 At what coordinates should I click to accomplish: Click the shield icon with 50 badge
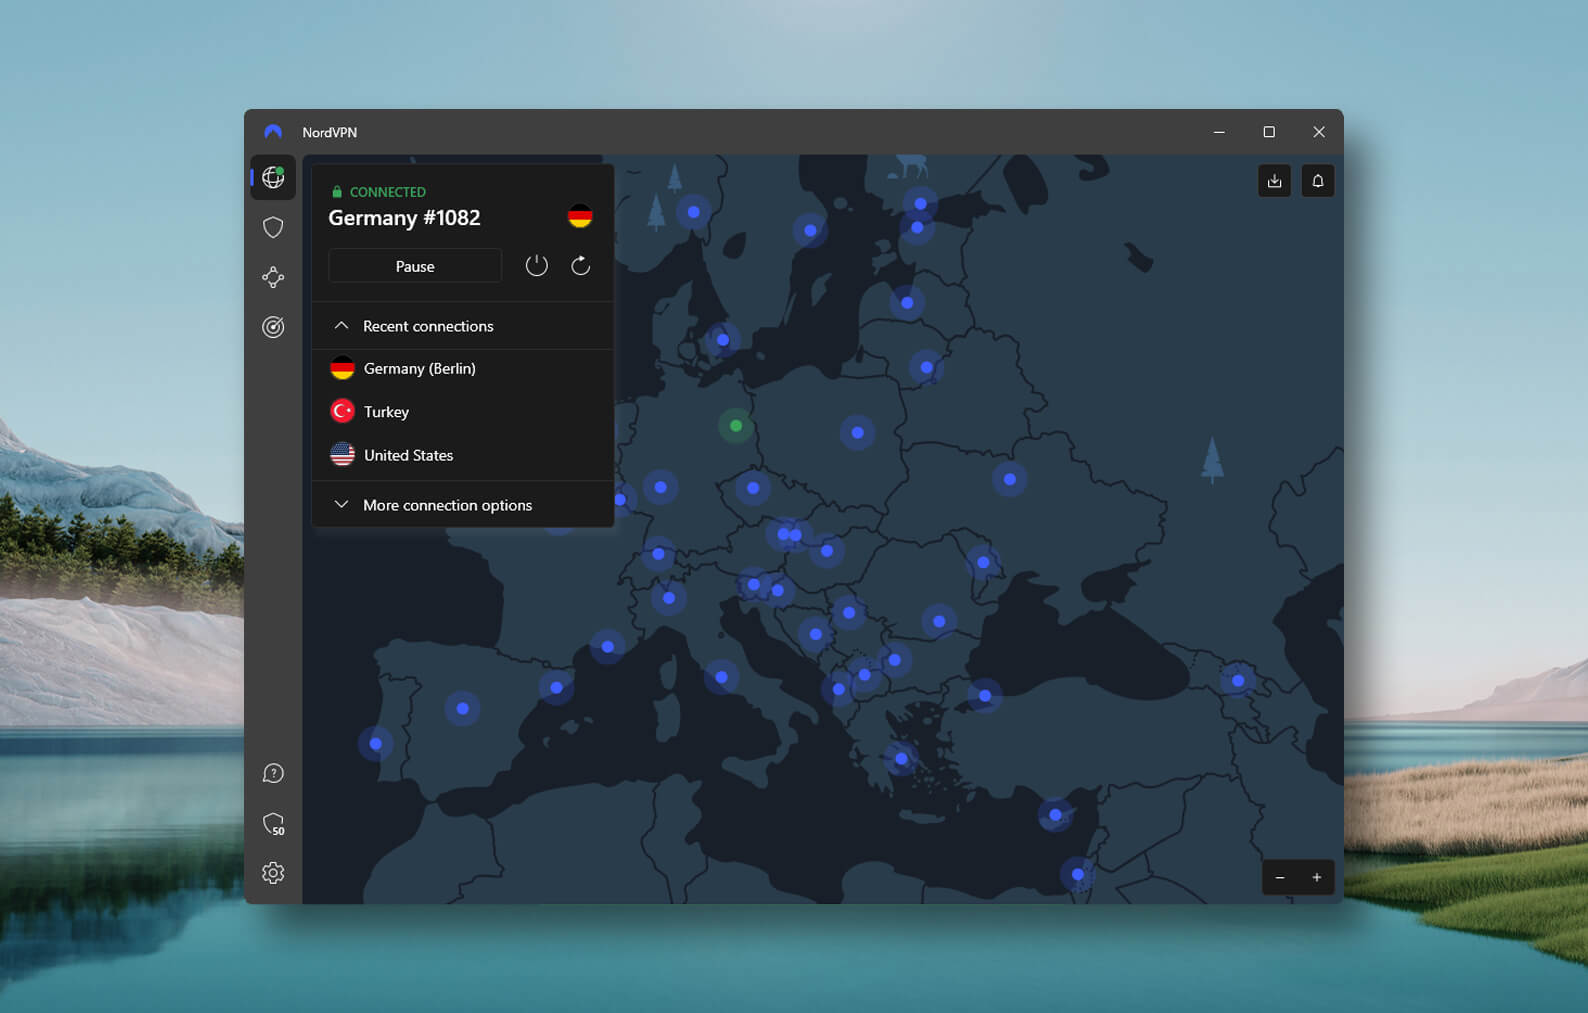[x=273, y=823]
